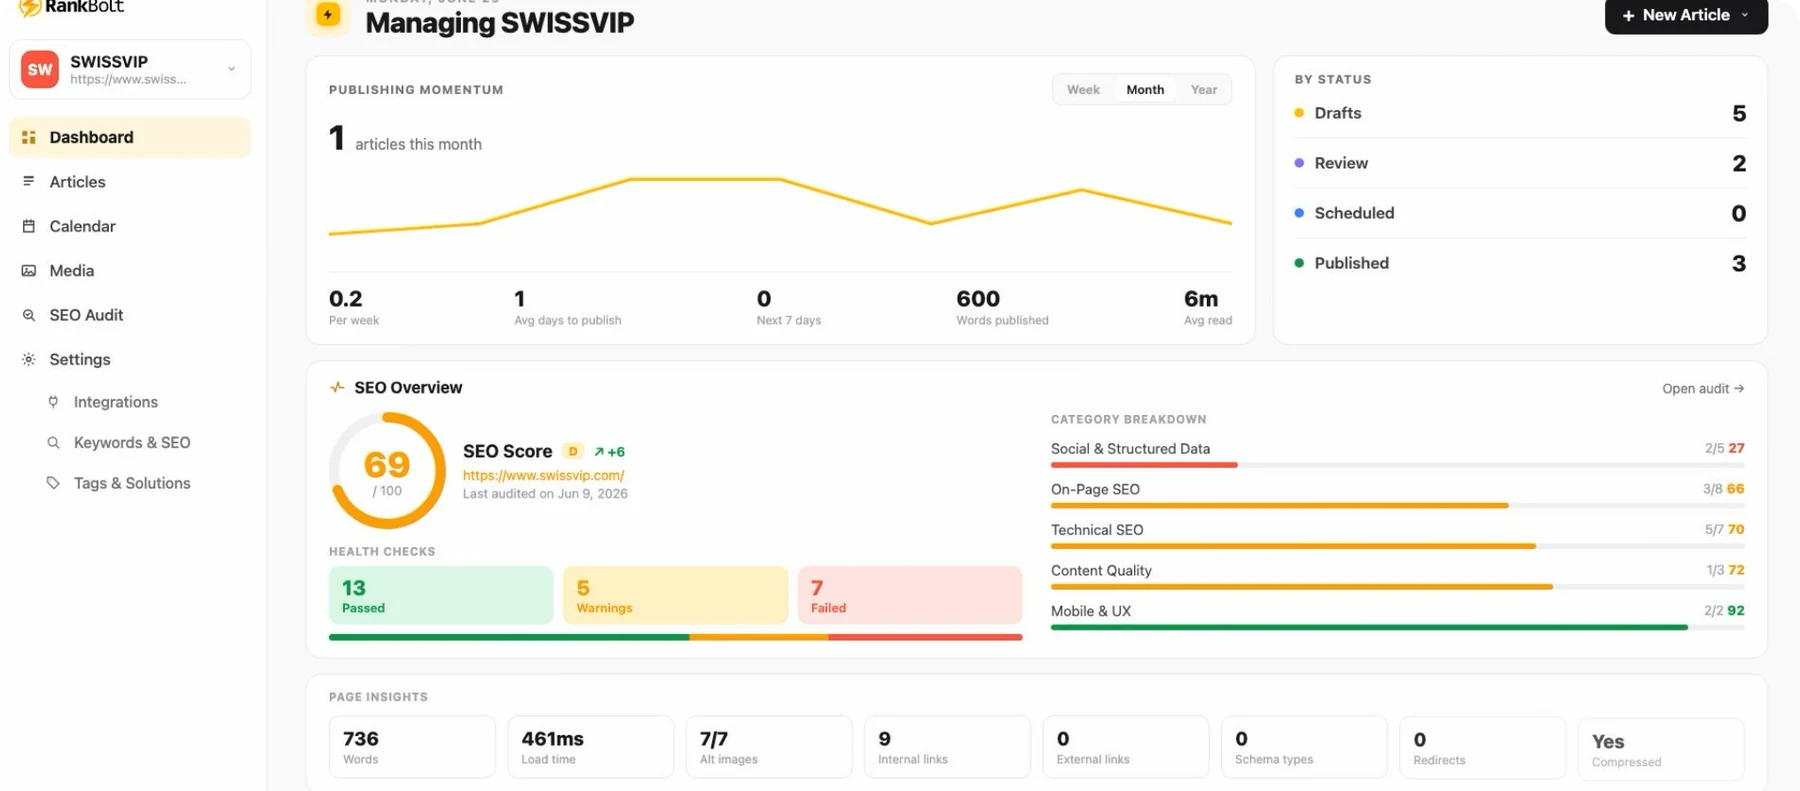The width and height of the screenshot is (1800, 791).
Task: Click the 7 Failed health check card
Action: click(x=910, y=595)
